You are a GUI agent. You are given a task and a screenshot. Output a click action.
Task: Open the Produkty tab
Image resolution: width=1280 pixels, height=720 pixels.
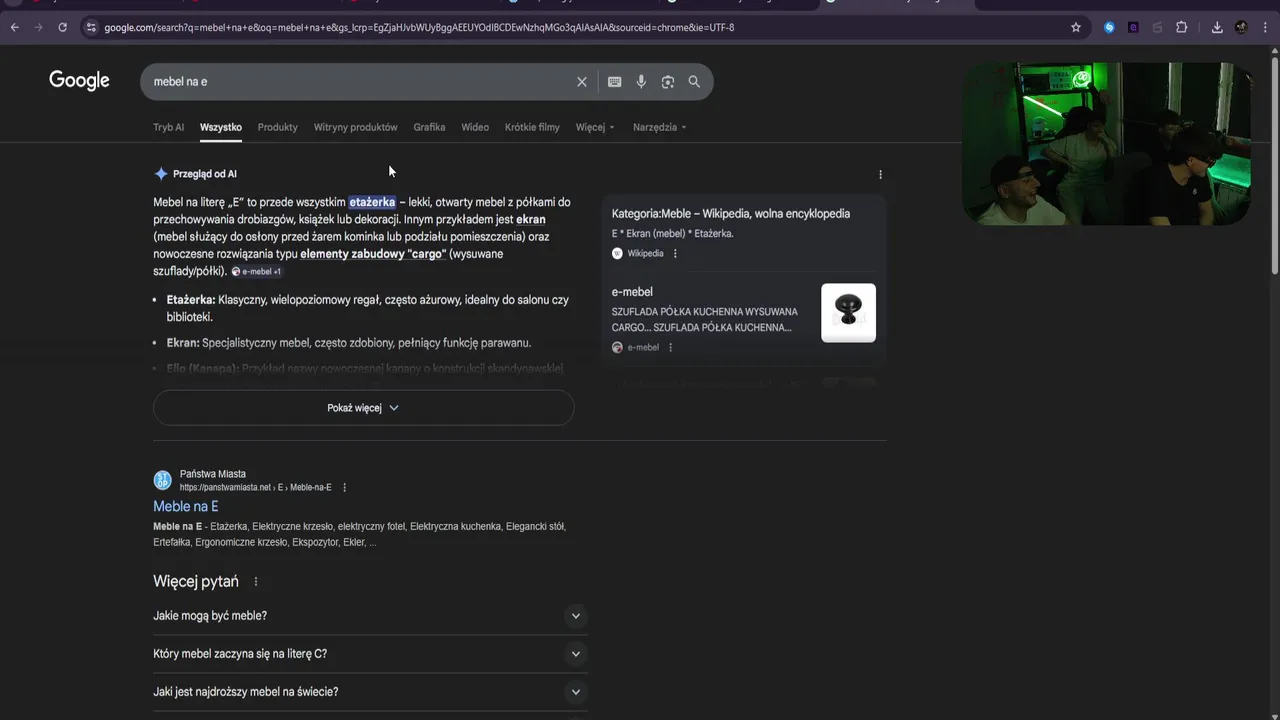point(277,127)
